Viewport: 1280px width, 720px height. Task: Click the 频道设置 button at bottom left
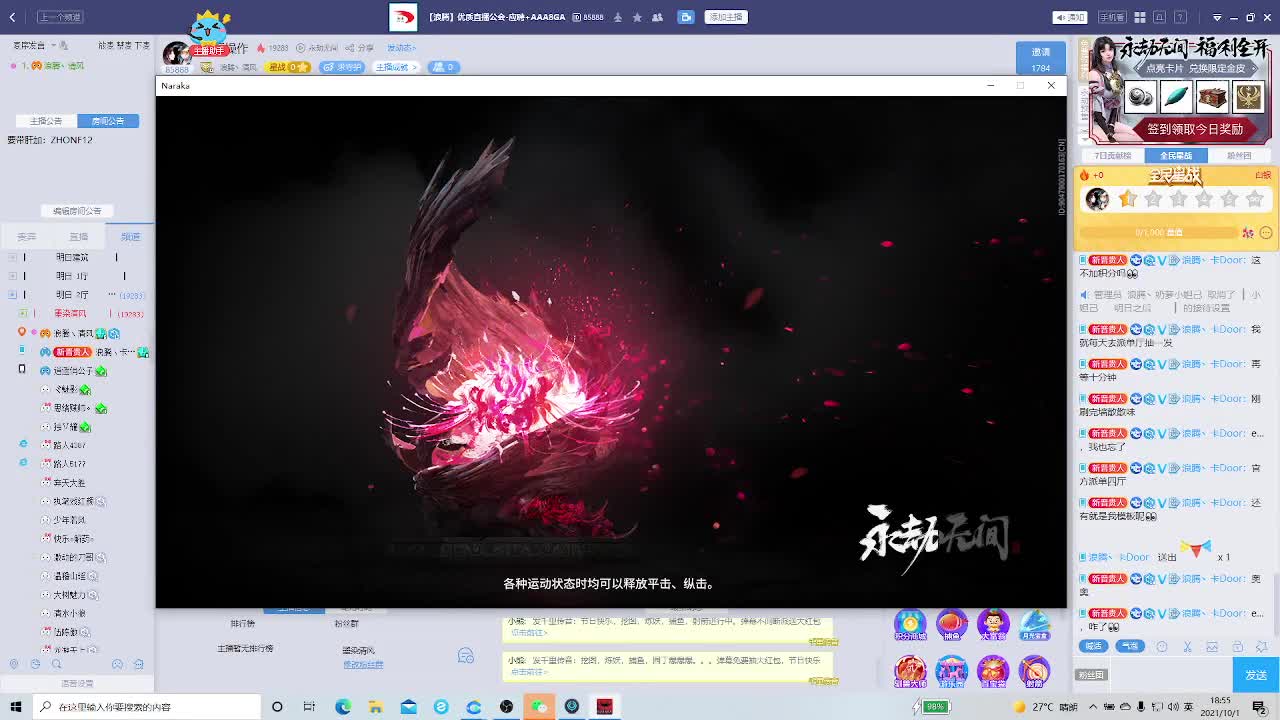pos(77,684)
